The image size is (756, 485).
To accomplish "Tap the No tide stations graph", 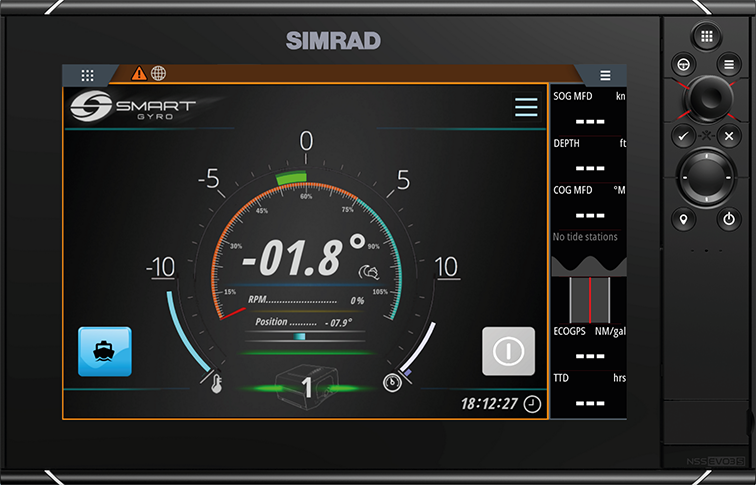I will (589, 253).
